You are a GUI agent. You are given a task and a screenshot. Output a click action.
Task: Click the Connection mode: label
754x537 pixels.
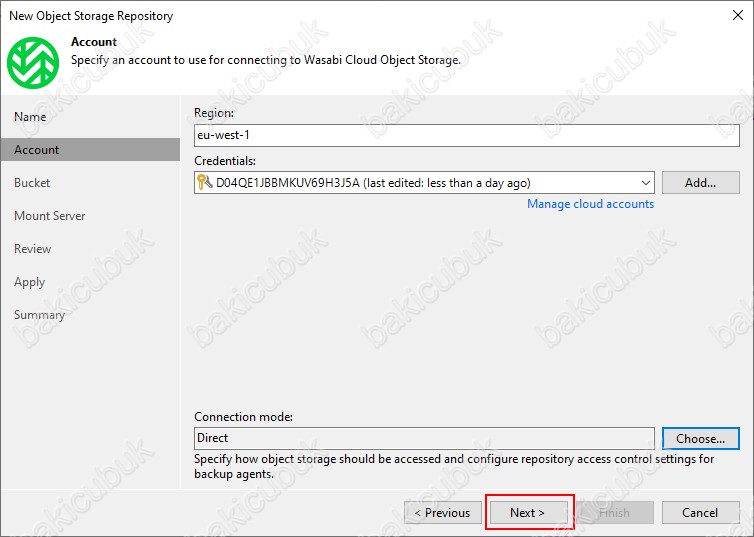click(x=243, y=417)
